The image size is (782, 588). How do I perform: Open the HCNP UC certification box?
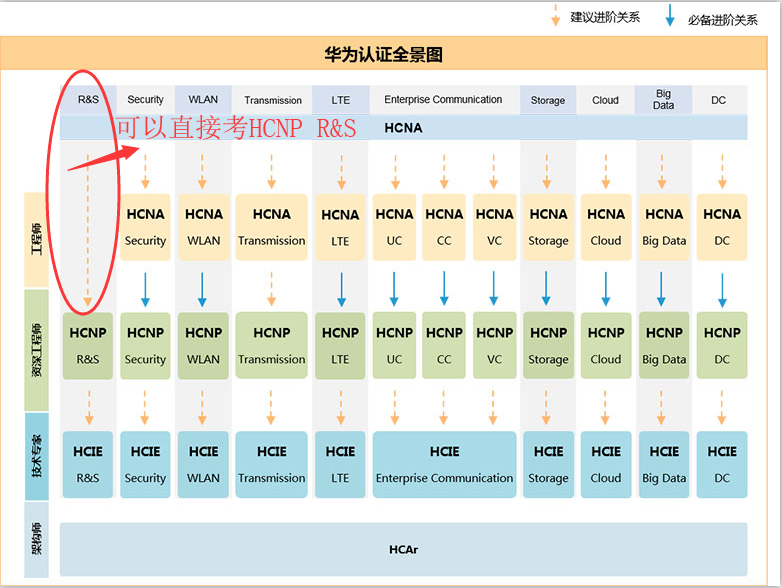point(394,346)
